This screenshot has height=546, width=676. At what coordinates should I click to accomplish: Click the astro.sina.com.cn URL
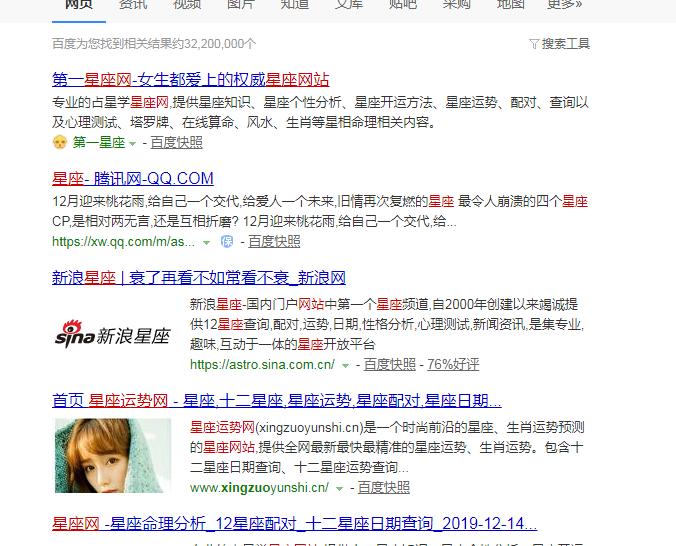262,364
